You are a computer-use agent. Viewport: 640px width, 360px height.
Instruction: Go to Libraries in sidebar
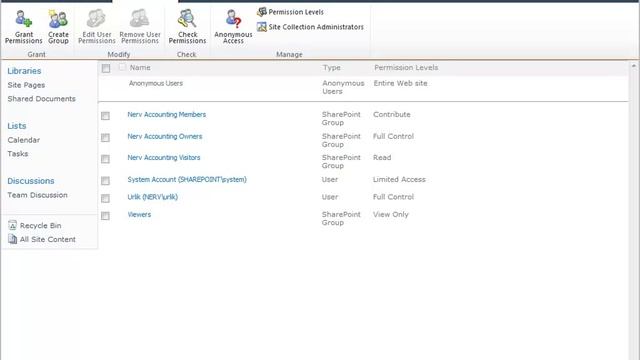[24, 71]
